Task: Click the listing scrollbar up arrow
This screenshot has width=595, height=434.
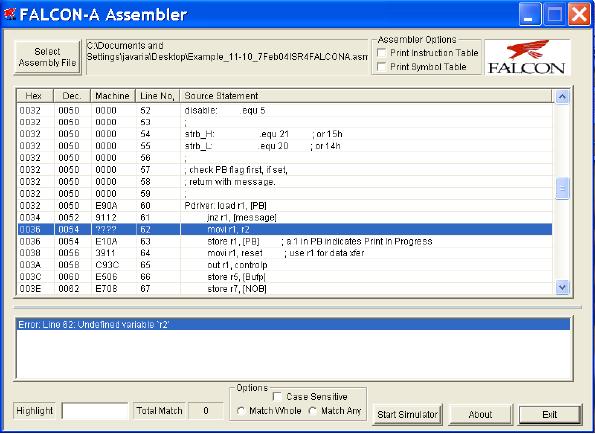Action: pos(562,97)
